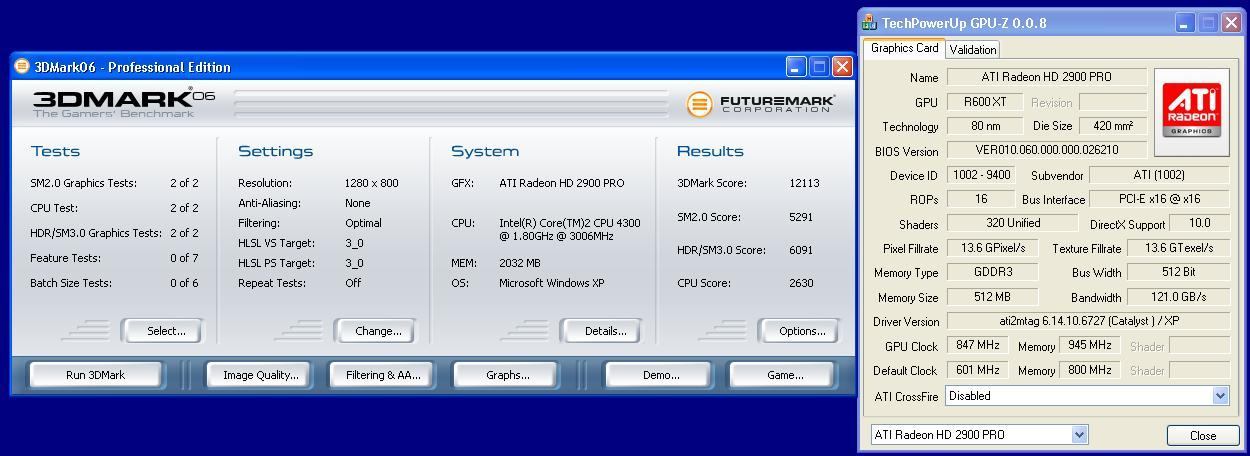Viewport: 1250px width, 456px height.
Task: Click the Bandwidth value 121.0 GB/s
Action: (1179, 297)
